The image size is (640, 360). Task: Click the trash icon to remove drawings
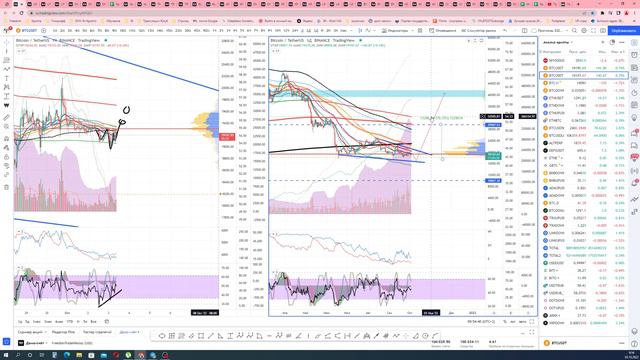point(7,187)
